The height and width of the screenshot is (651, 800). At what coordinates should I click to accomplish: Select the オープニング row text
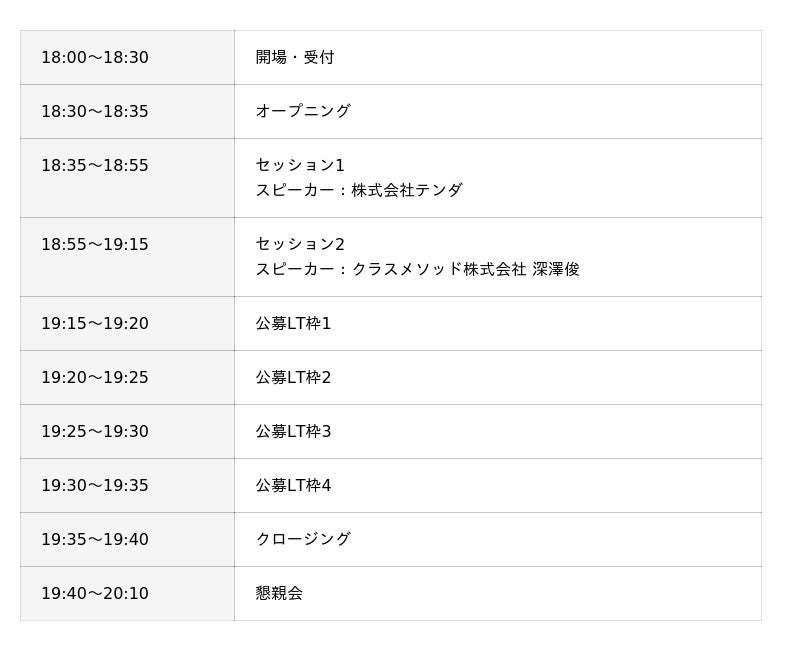(303, 112)
